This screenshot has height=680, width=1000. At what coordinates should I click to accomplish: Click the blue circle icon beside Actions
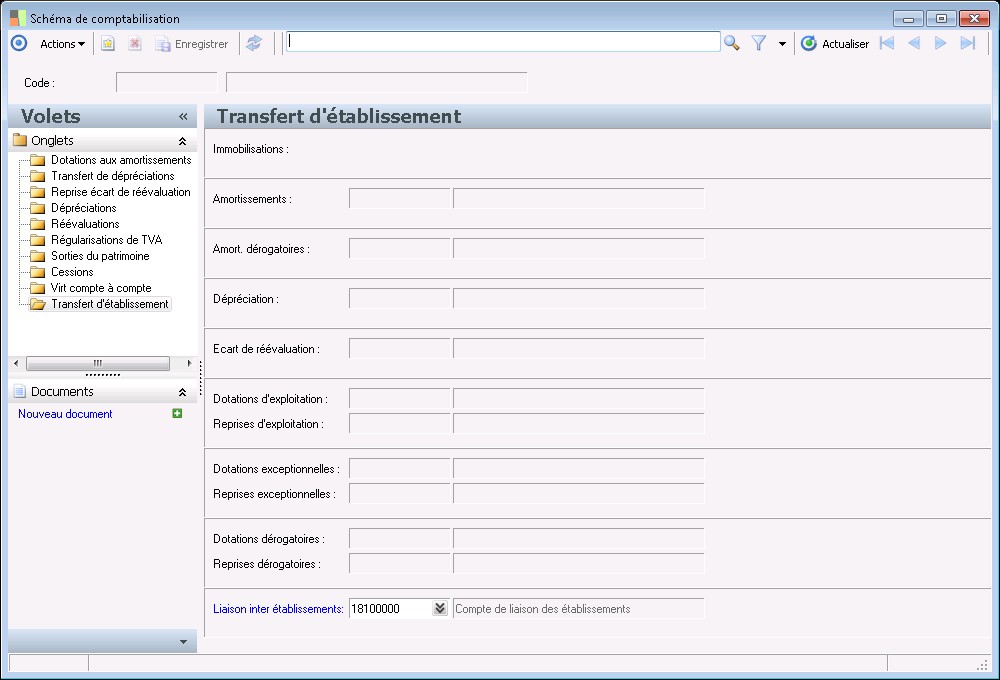point(19,43)
